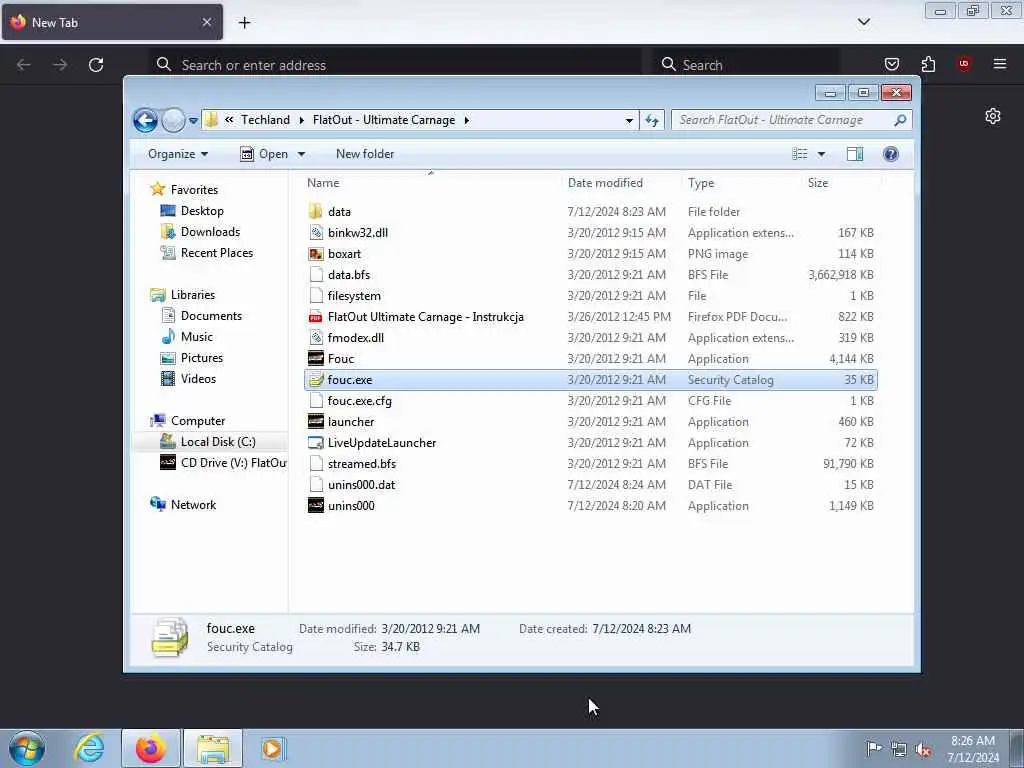This screenshot has width=1024, height=768.
Task: Select FlatOut Ultimate Carnage - Instrukcja PDF icon
Action: click(316, 317)
